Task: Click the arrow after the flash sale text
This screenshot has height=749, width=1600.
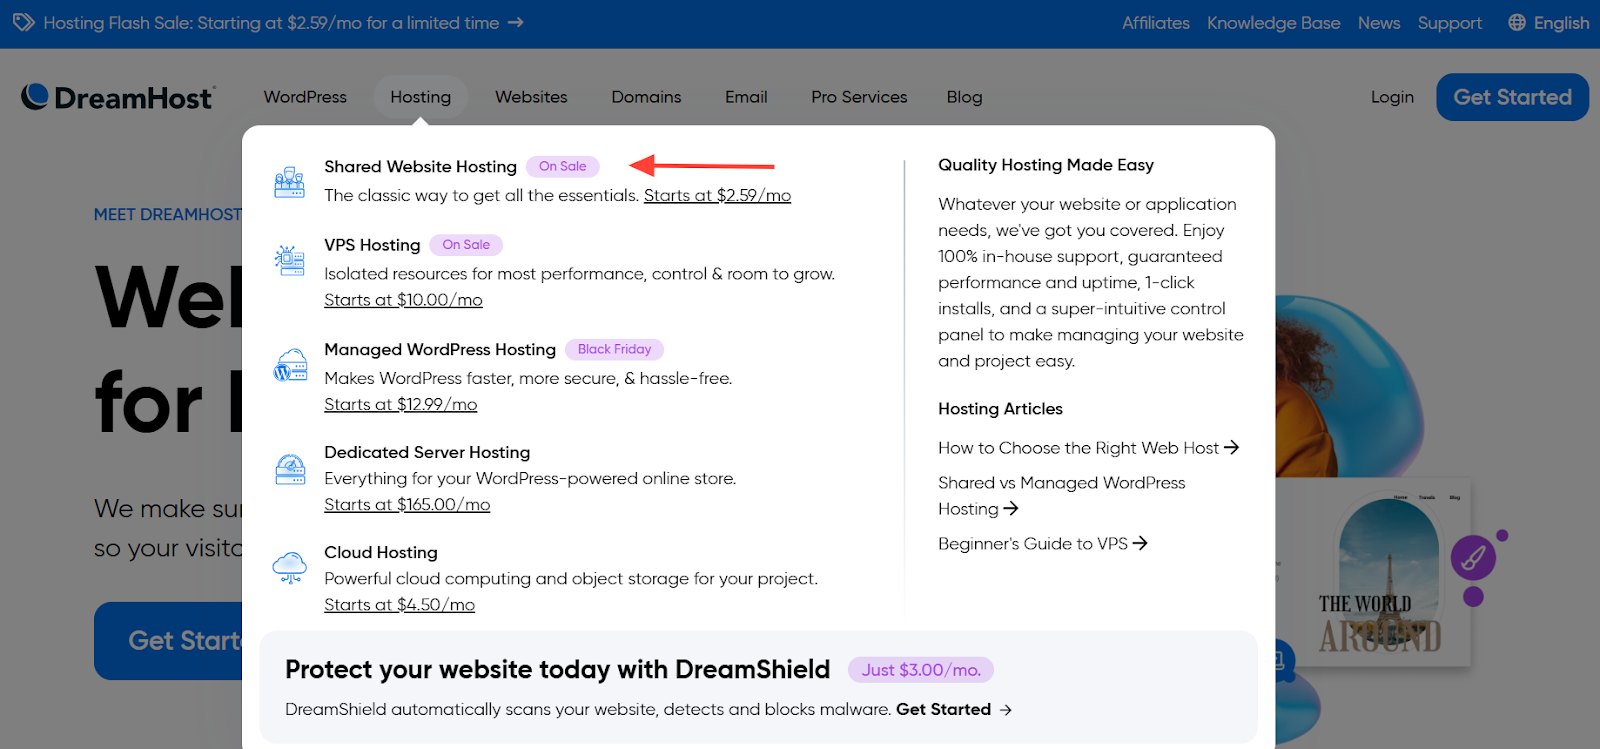Action: click(516, 22)
